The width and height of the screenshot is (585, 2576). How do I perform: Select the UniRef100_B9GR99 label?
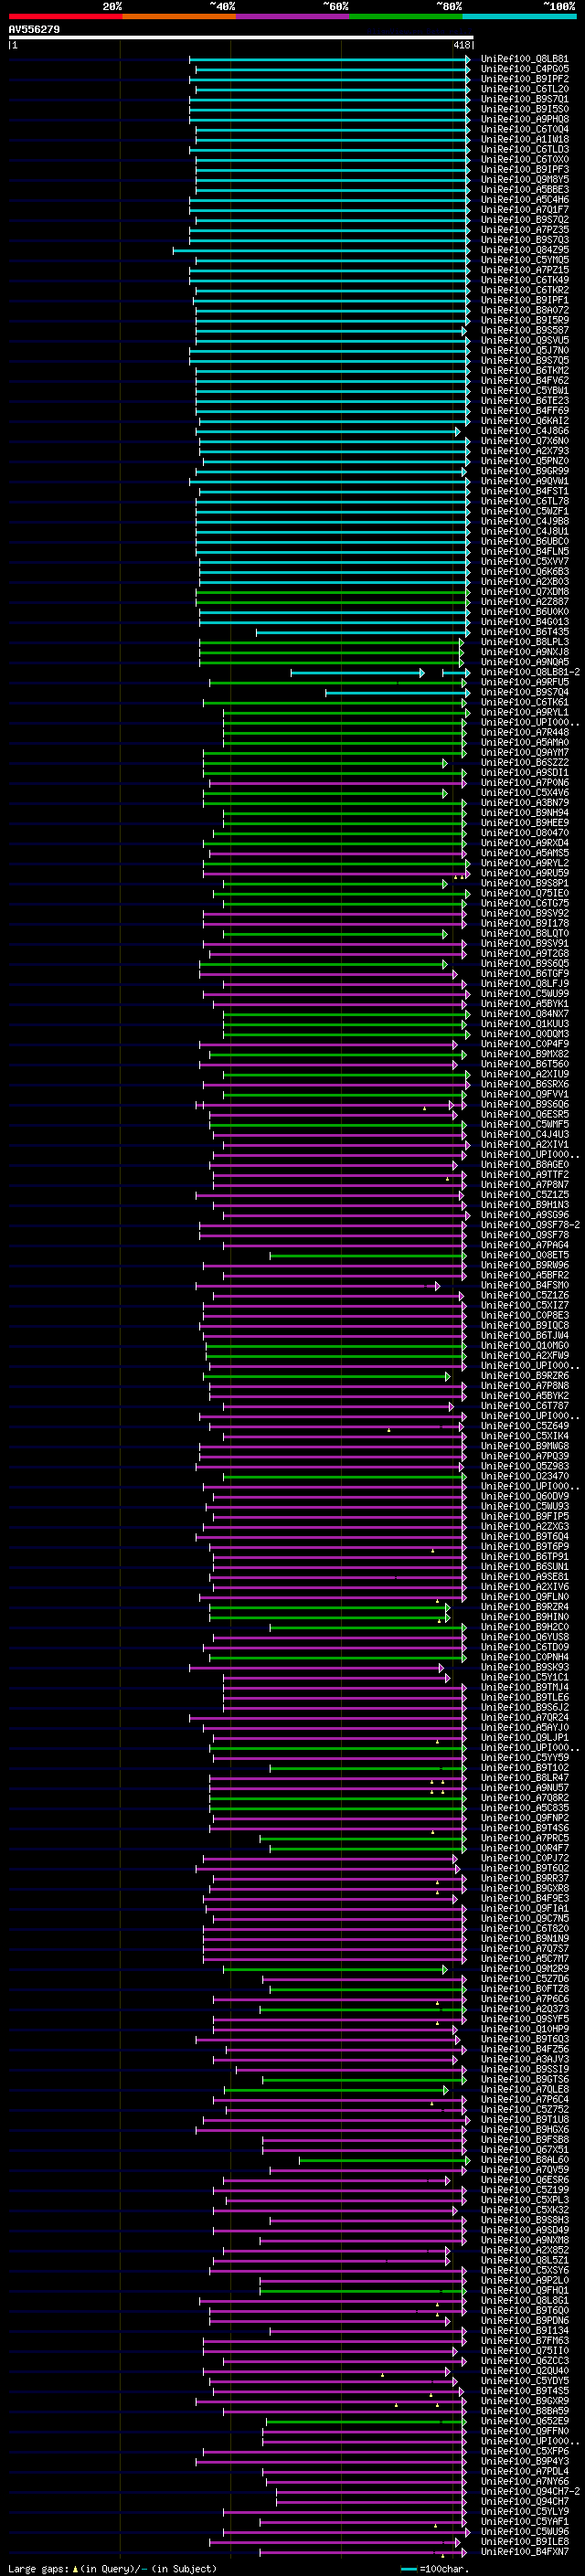pyautogui.click(x=525, y=471)
